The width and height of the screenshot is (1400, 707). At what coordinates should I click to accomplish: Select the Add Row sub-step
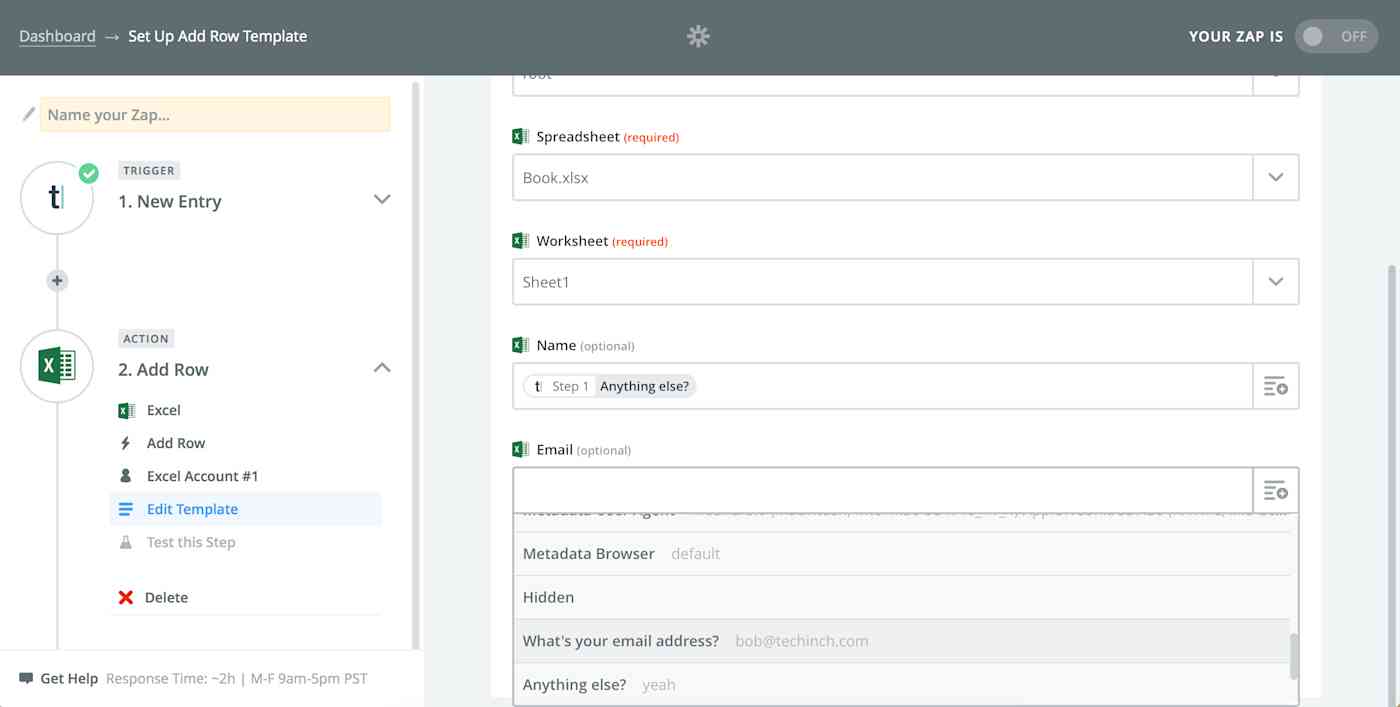coord(176,443)
